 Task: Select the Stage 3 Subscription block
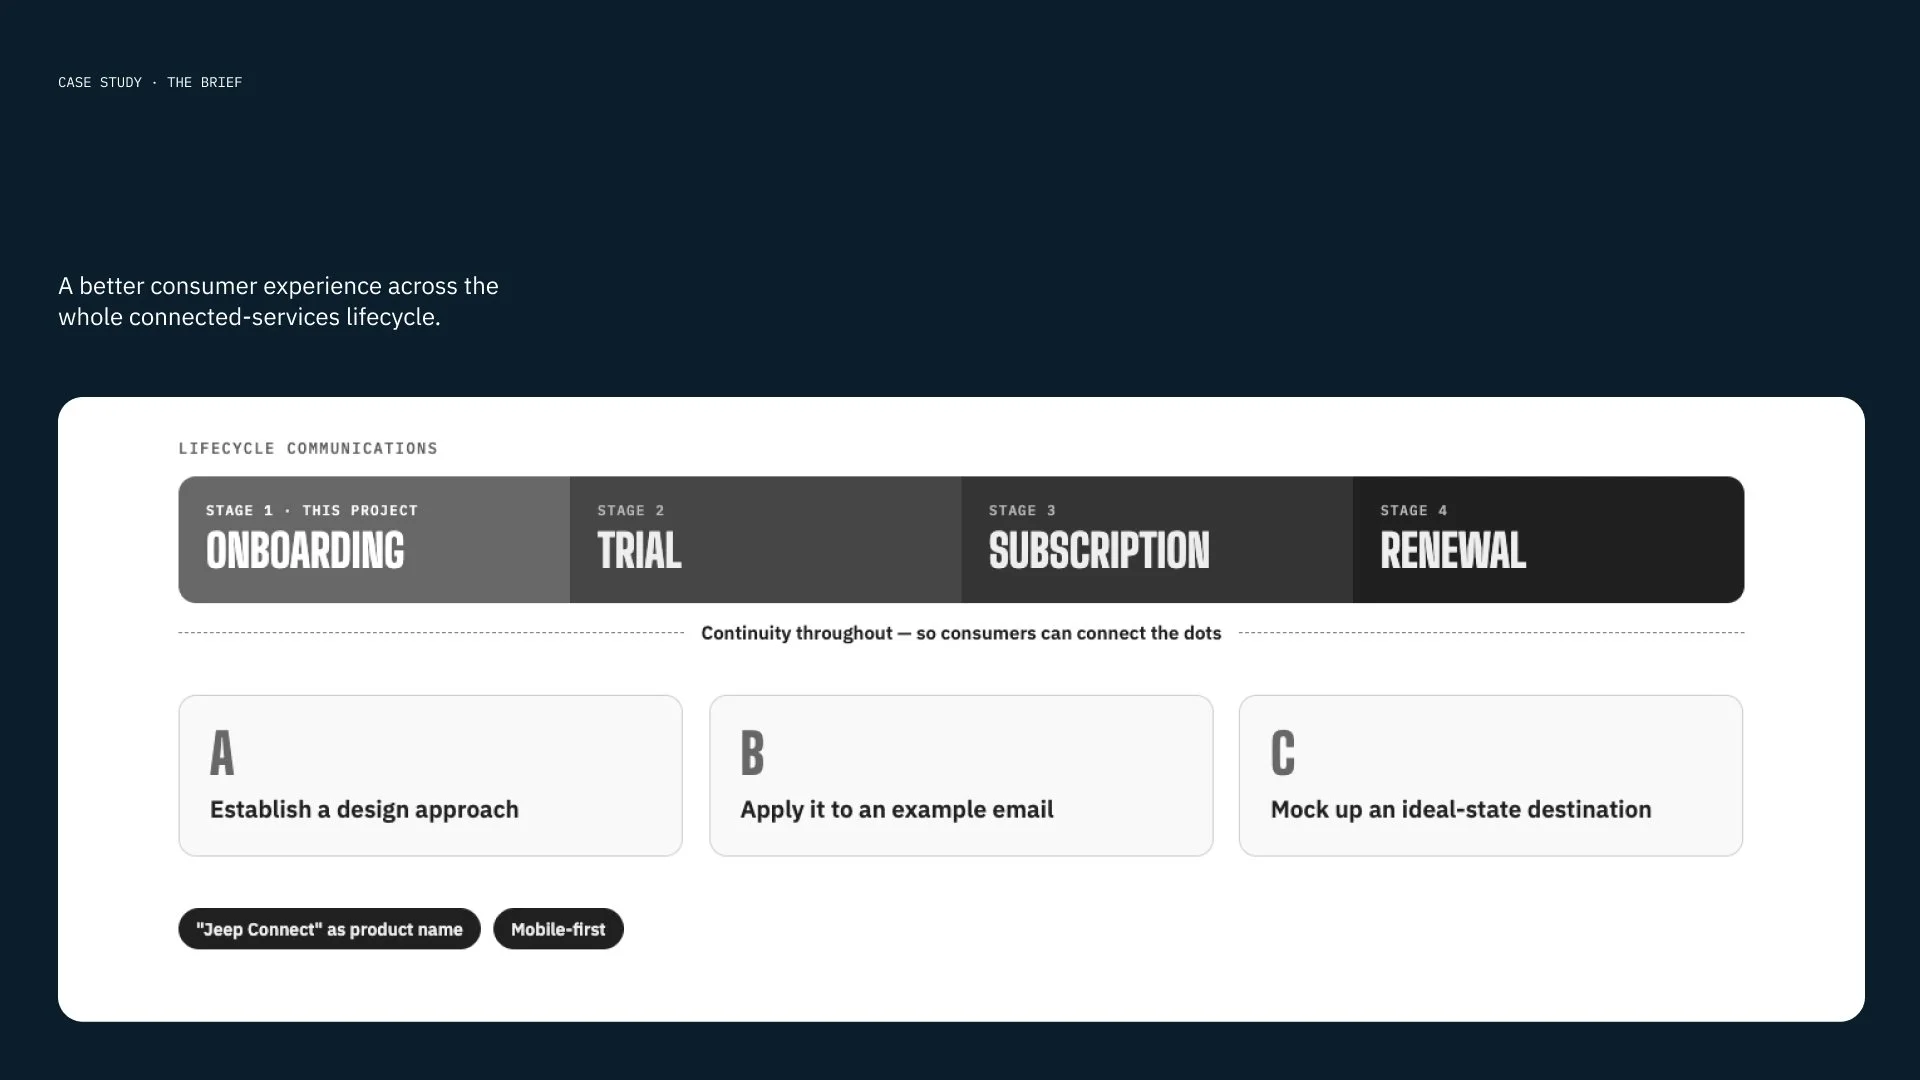click(x=1157, y=539)
